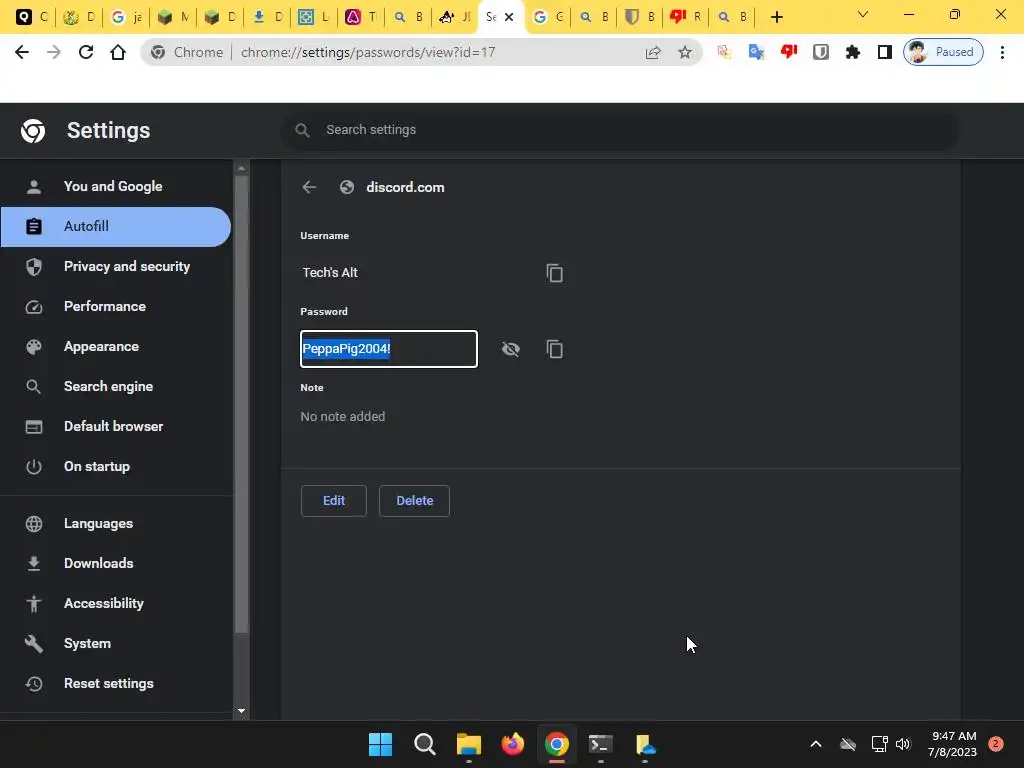Open the Bitwarden shield extension
Screen dimensions: 1024x768
821,52
